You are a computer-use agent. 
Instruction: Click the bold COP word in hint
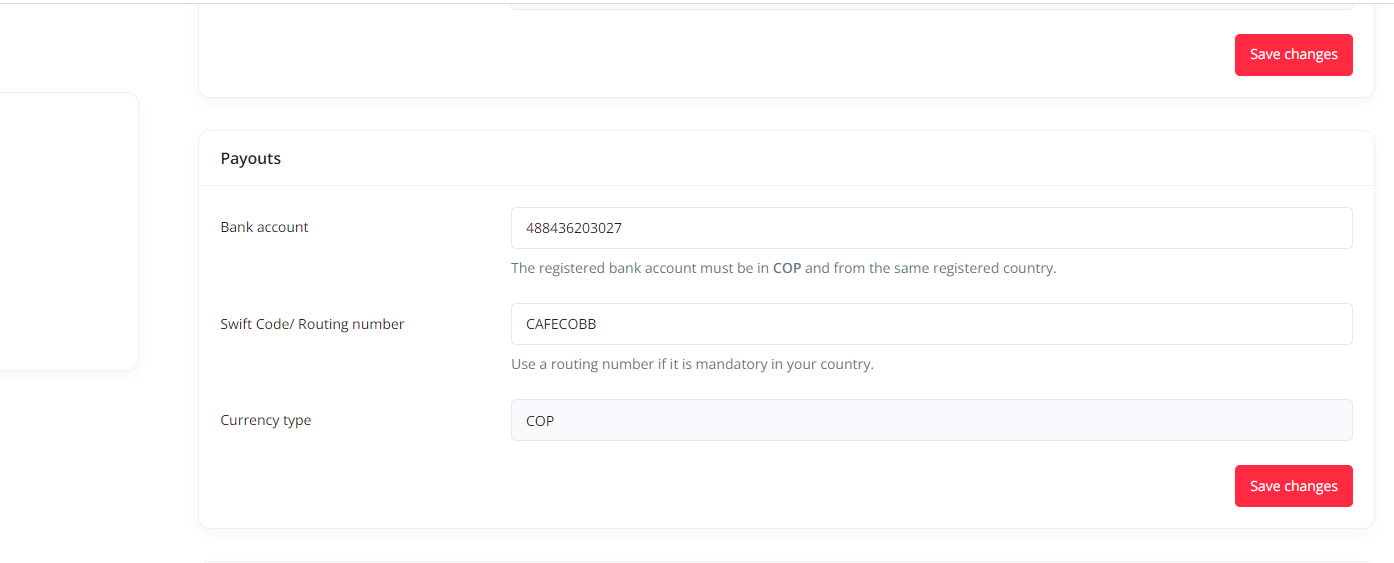787,268
